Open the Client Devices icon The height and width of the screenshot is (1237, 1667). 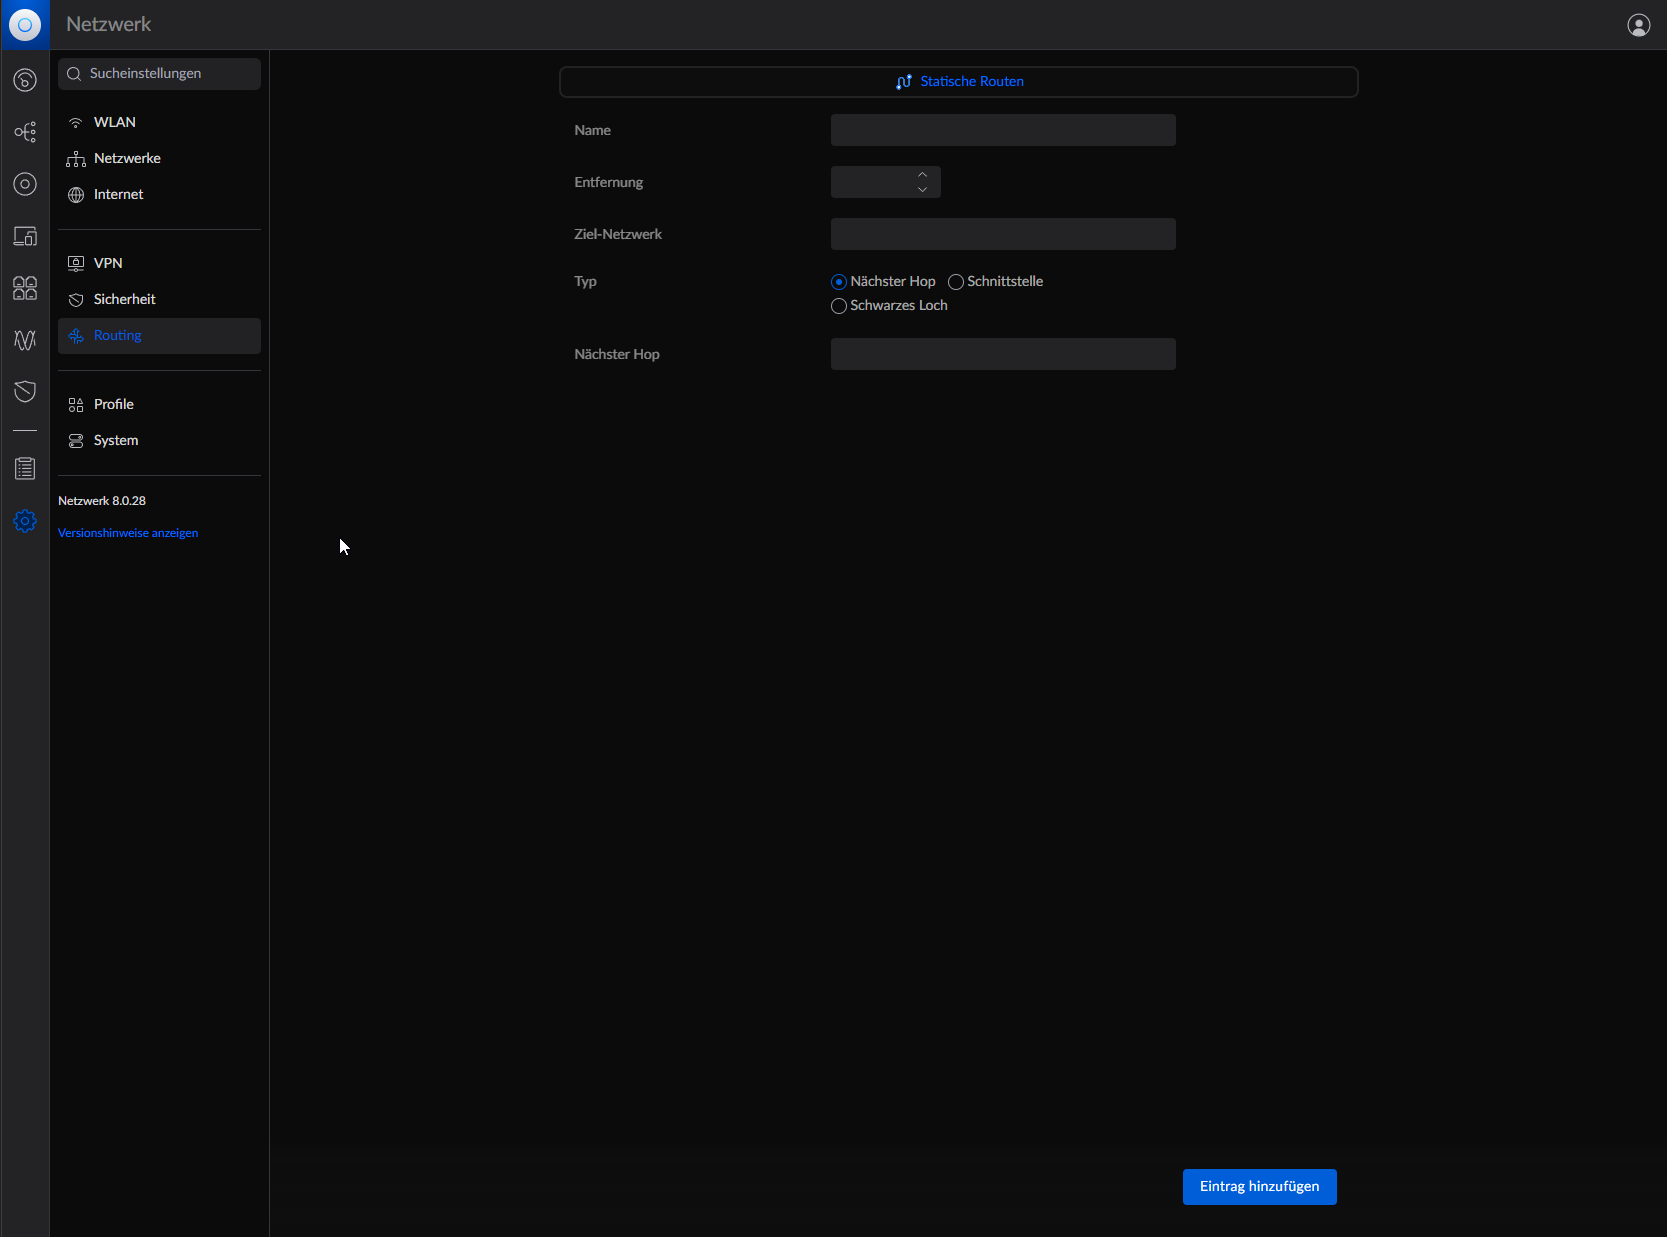pos(25,236)
